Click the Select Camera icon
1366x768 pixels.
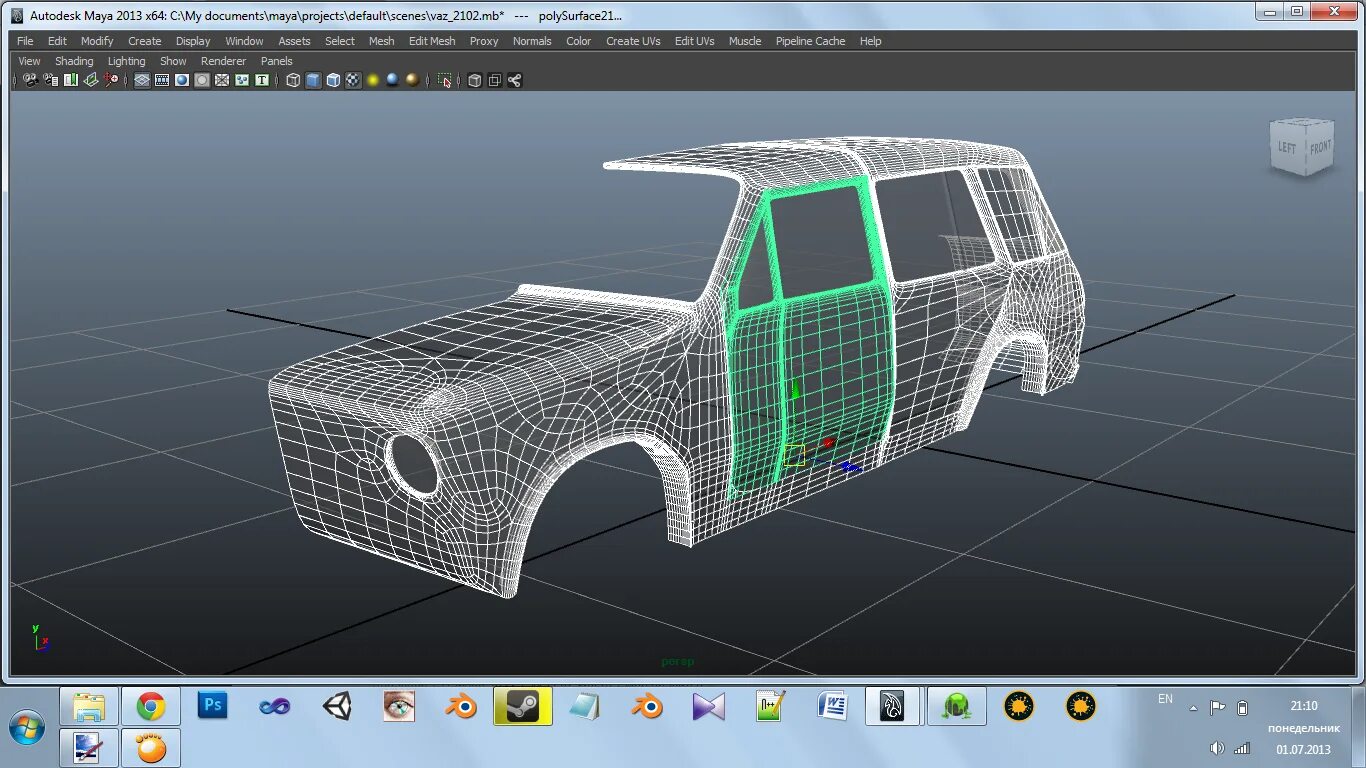(30, 80)
